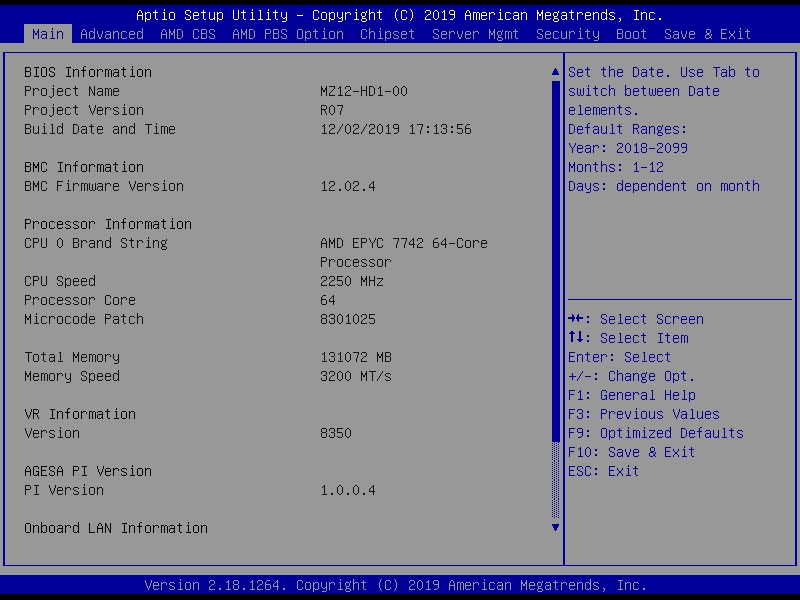800x600 pixels.
Task: Click the BIOS Information heading
Action: click(x=88, y=72)
